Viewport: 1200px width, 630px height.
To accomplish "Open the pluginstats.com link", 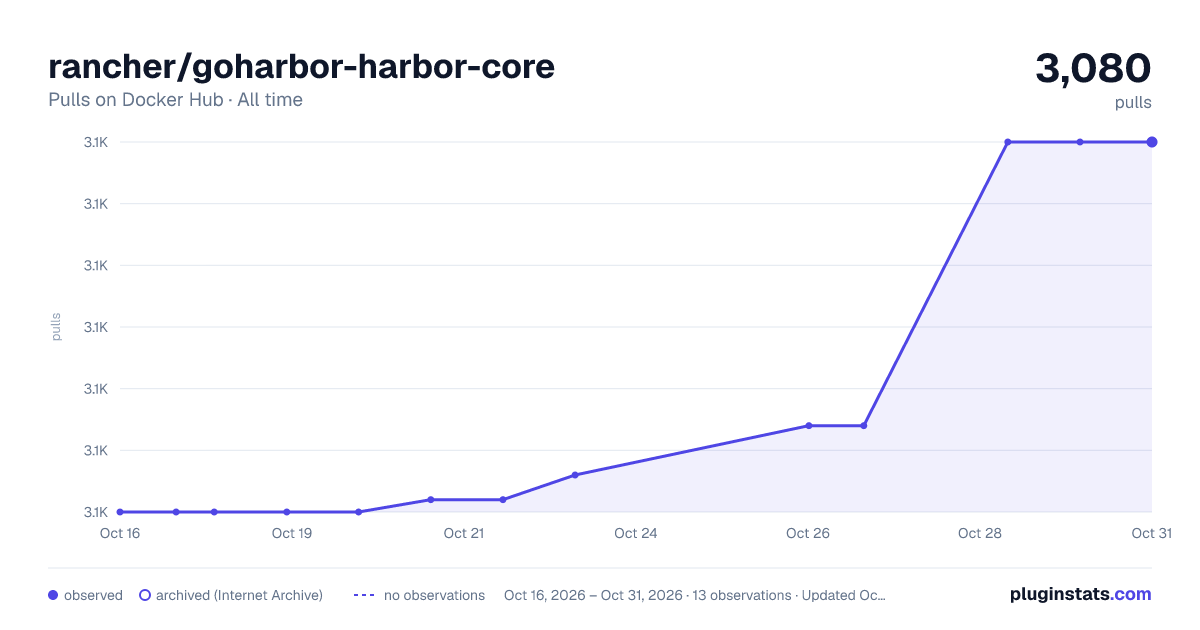I will click(1080, 594).
